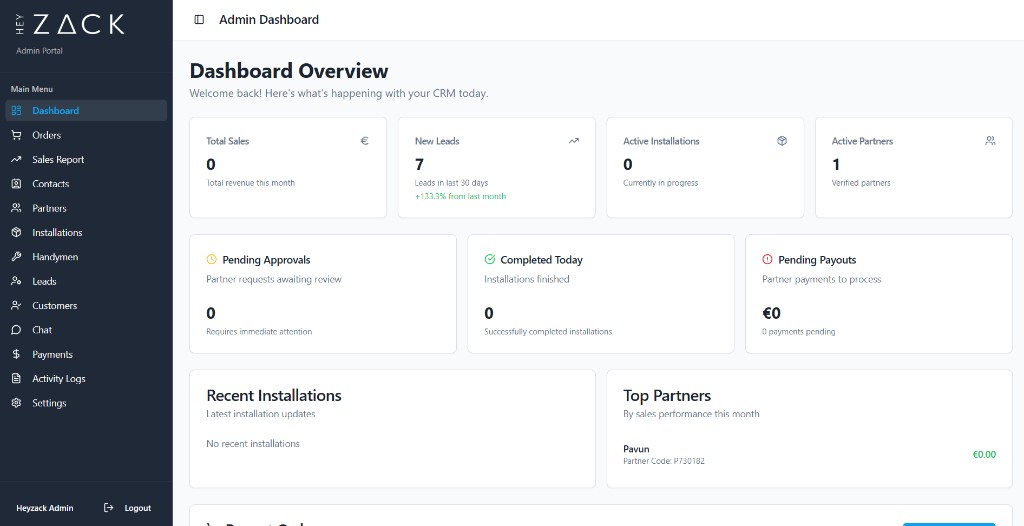Viewport: 1024px width, 526px height.
Task: Open Settings from the sidebar
Action: click(86, 403)
